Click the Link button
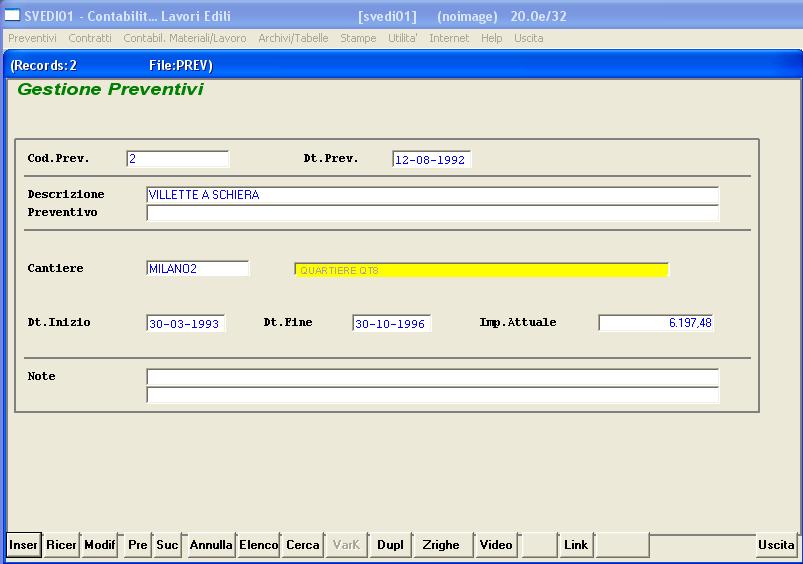The height and width of the screenshot is (564, 803). click(x=576, y=545)
